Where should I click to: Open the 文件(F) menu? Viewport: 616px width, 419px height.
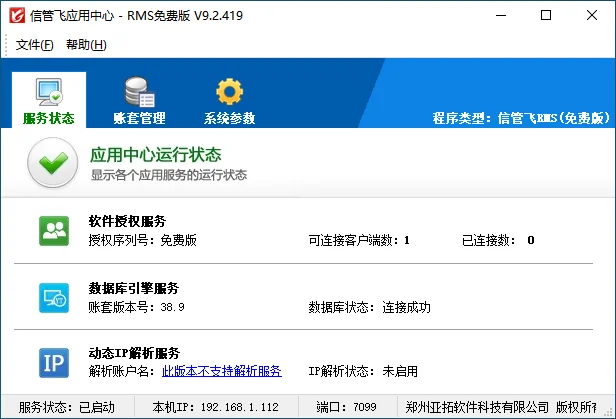35,45
